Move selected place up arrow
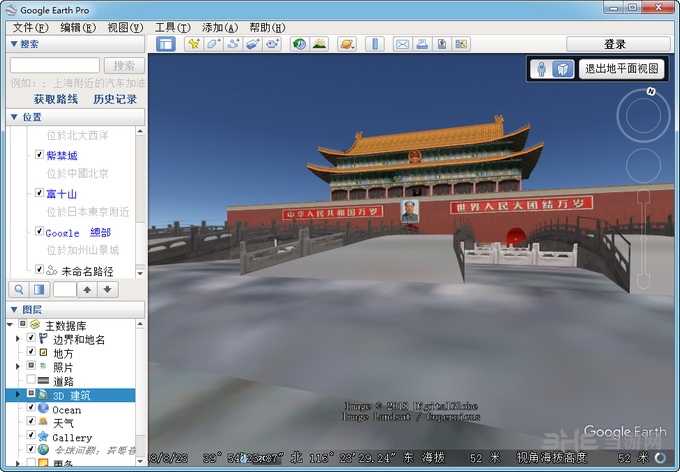 pyautogui.click(x=87, y=289)
